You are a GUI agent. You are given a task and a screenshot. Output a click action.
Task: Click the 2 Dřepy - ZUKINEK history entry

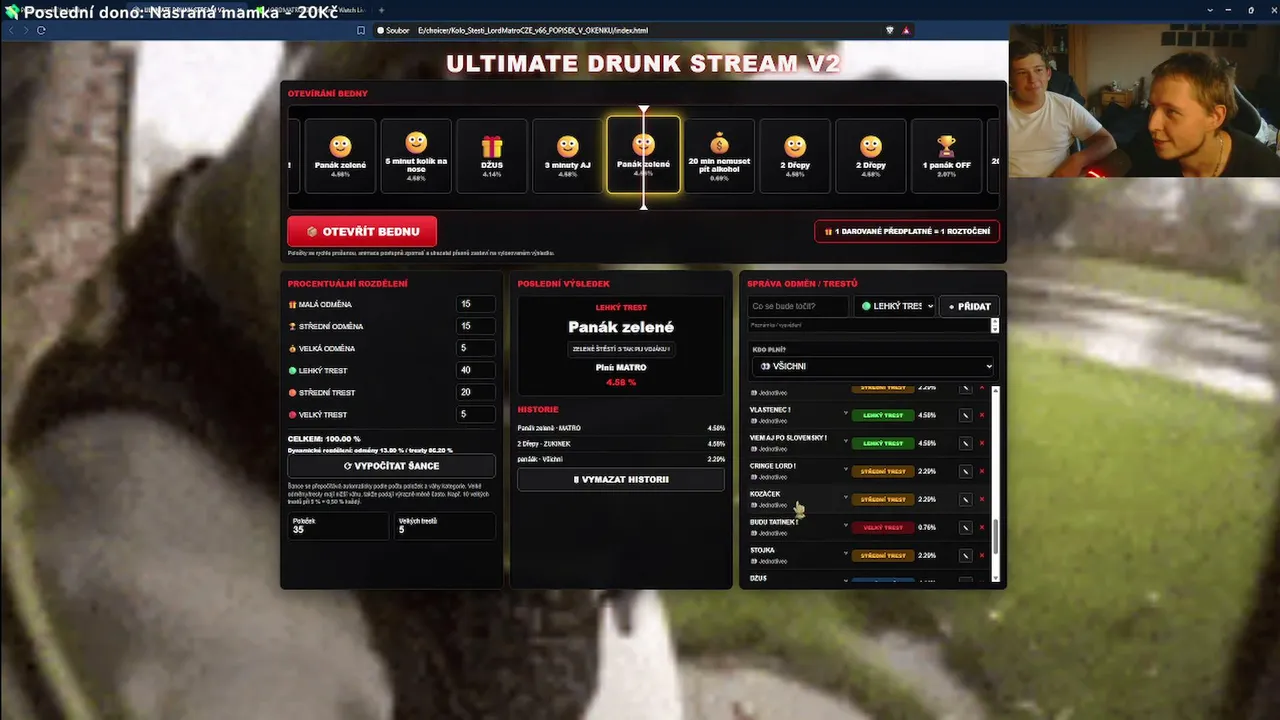coord(621,444)
